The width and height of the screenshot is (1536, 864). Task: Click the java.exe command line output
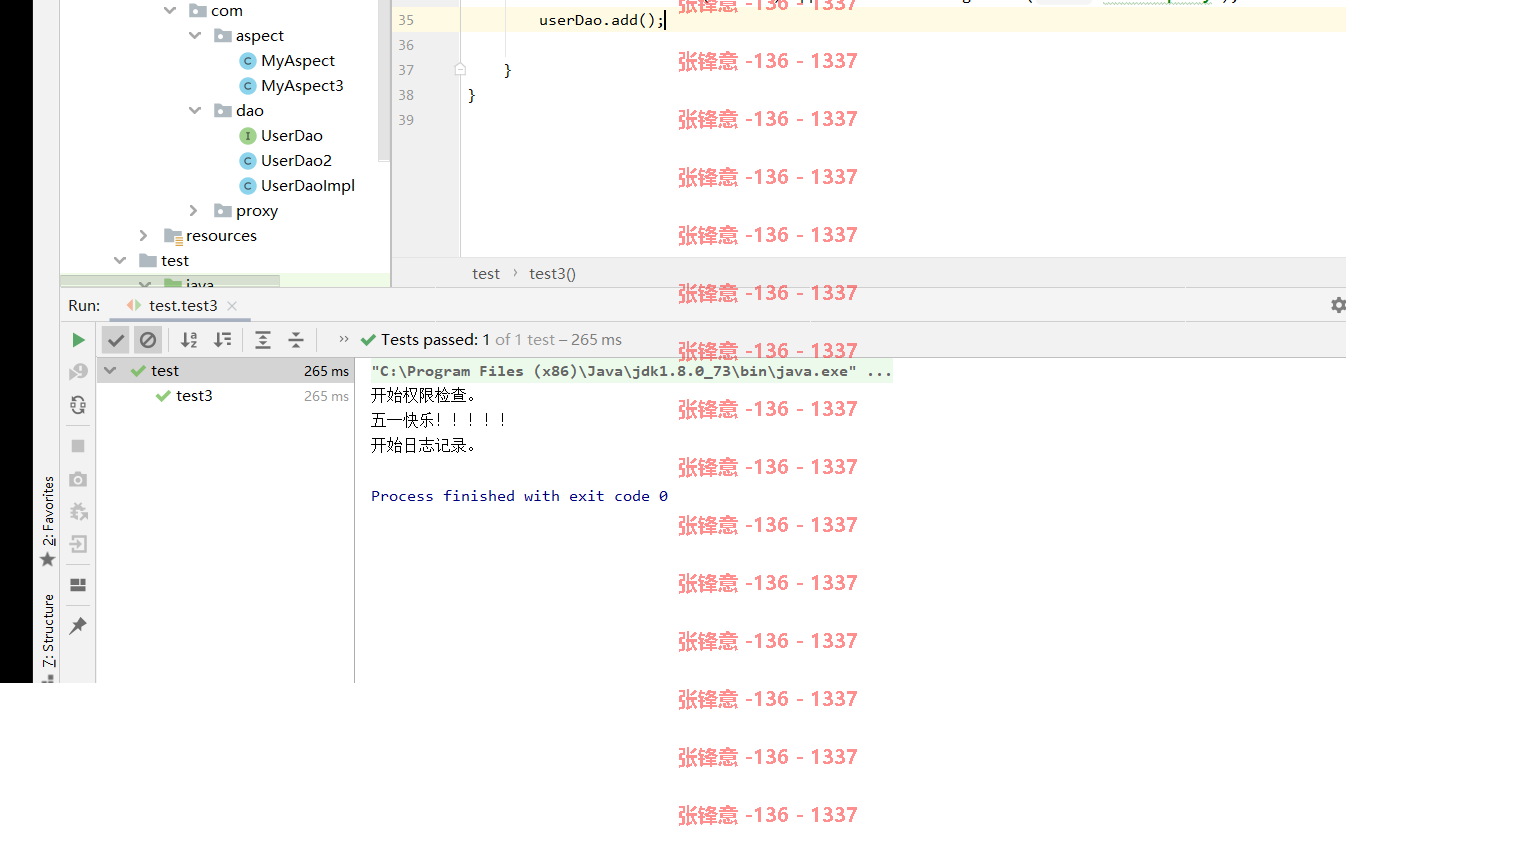coord(631,372)
